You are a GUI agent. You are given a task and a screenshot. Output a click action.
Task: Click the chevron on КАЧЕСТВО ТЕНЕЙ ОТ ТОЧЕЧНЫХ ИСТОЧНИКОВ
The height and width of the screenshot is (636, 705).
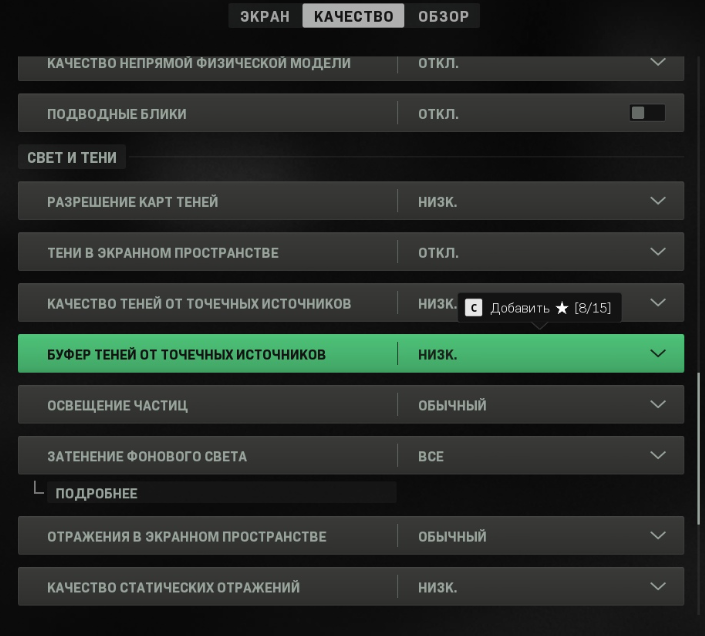pos(658,302)
